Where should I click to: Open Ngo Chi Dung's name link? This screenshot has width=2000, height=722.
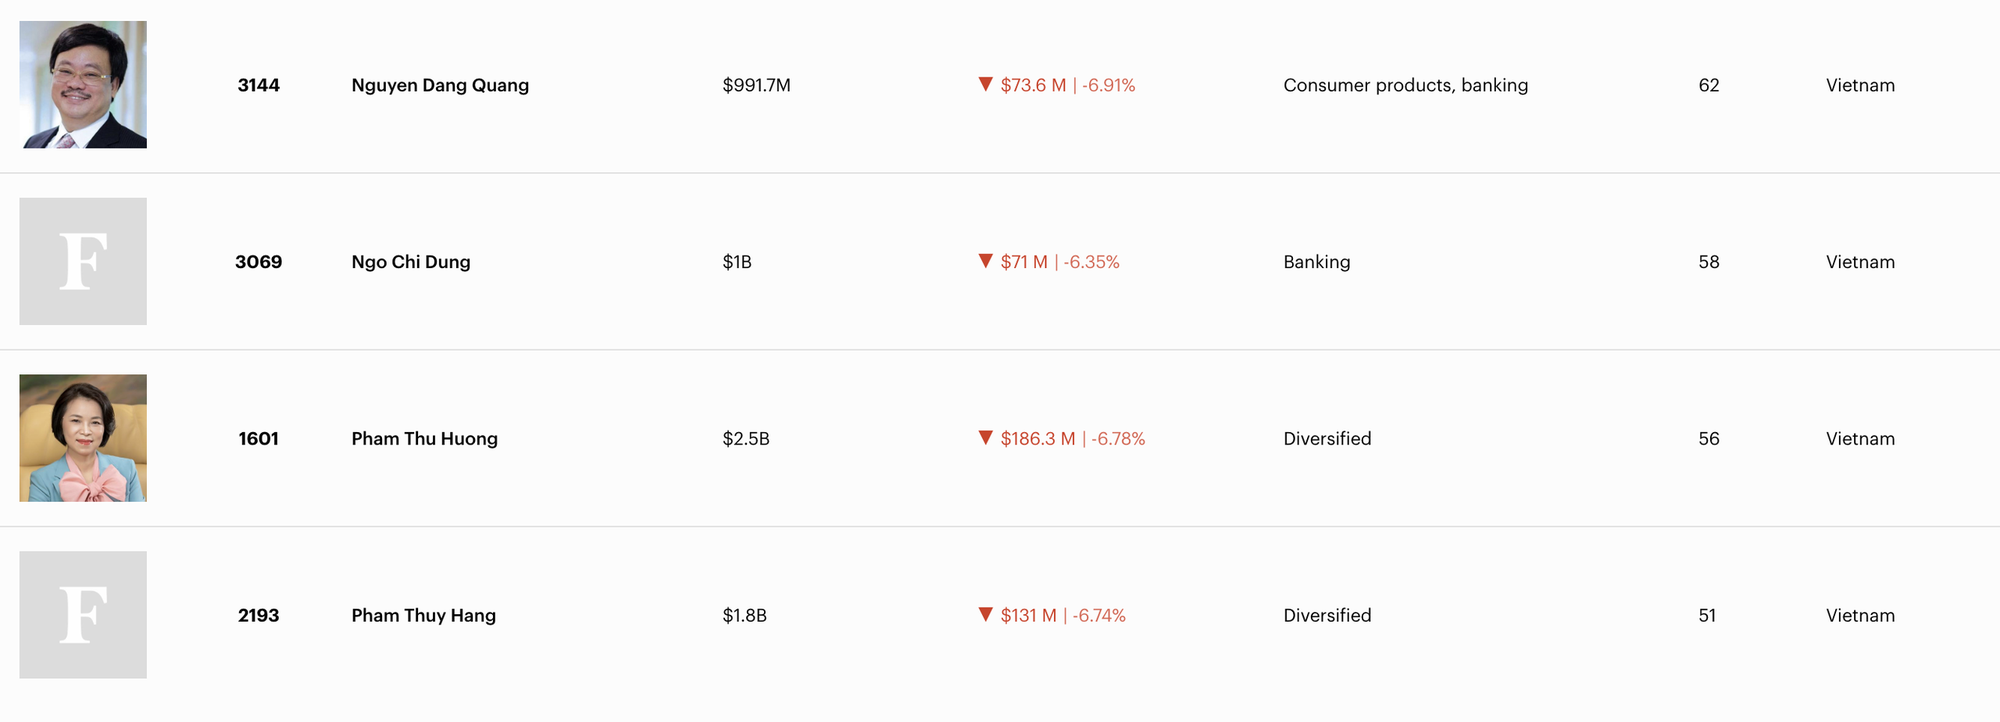pyautogui.click(x=411, y=262)
